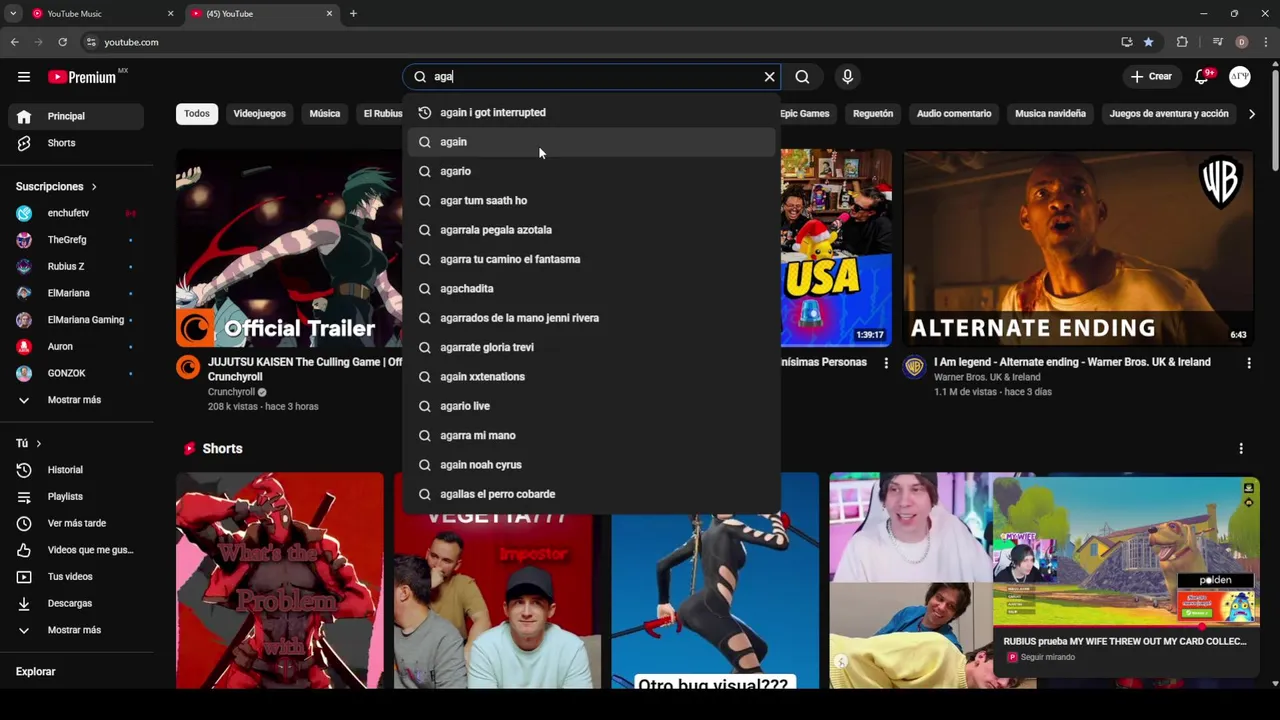
Task: Open the ElMariana Gaming channel
Action: pos(76,320)
